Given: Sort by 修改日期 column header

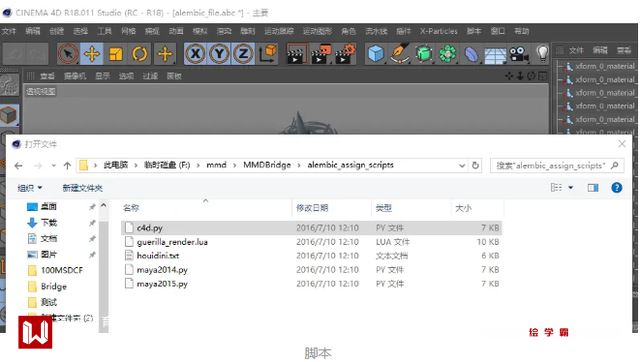Looking at the screenshot, I should tap(312, 208).
